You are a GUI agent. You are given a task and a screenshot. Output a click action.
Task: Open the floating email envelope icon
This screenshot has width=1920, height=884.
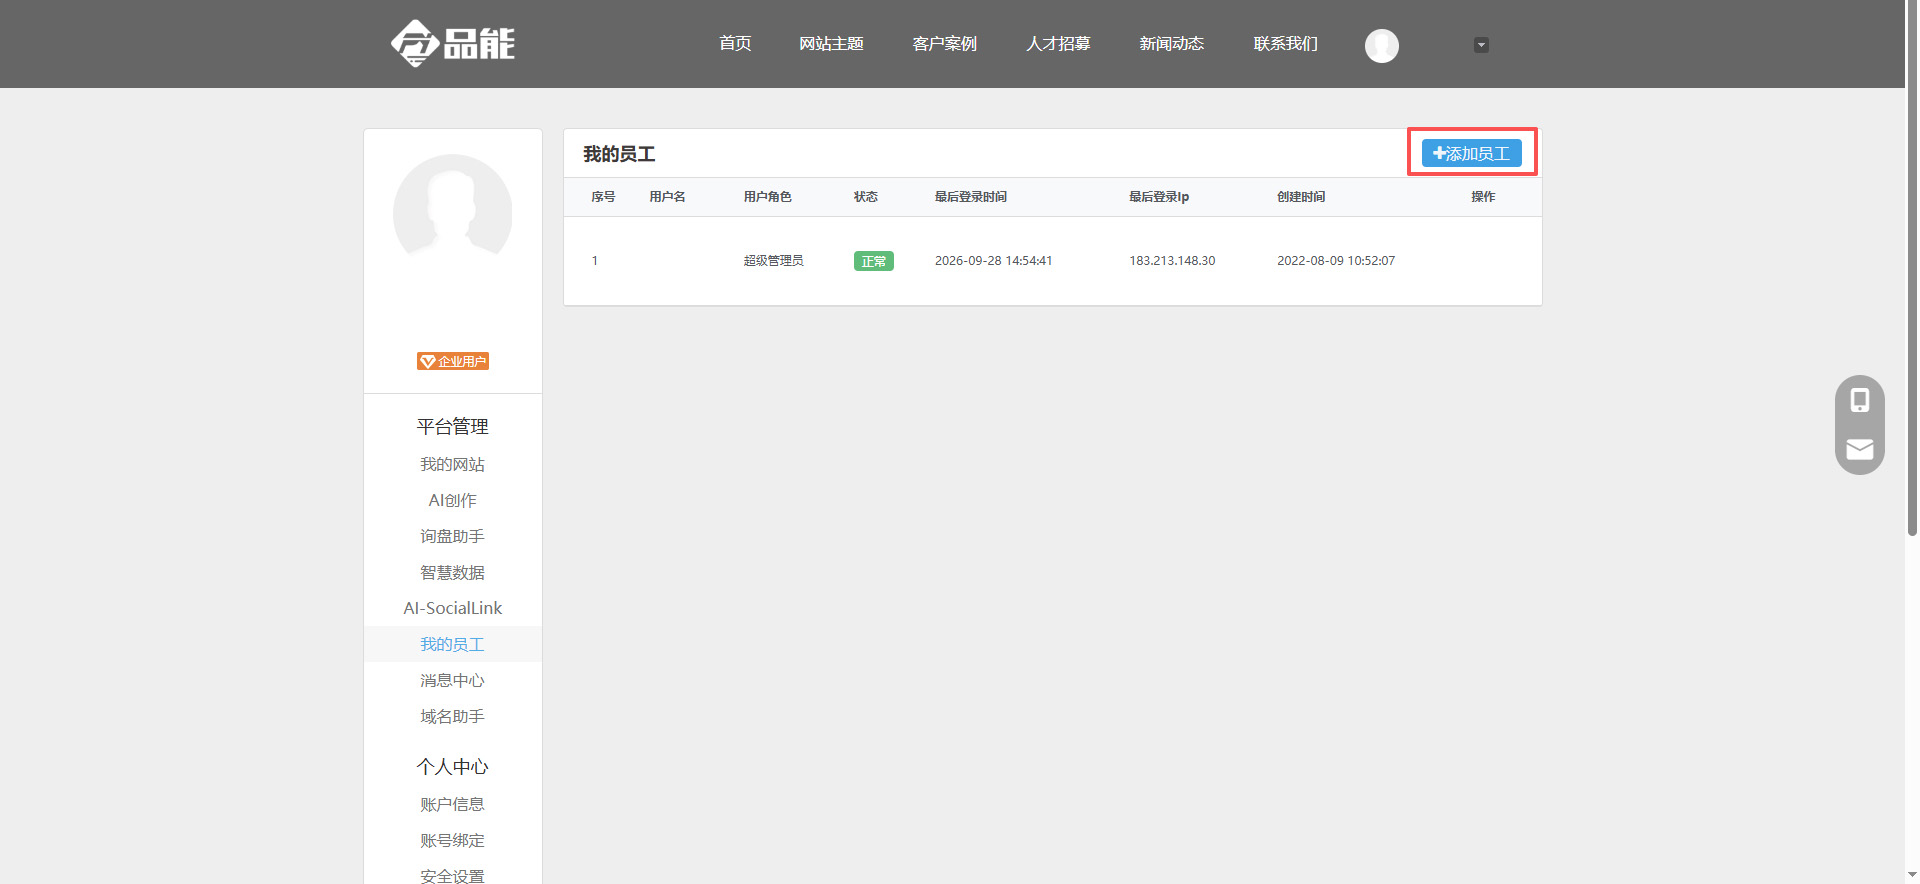click(1860, 449)
